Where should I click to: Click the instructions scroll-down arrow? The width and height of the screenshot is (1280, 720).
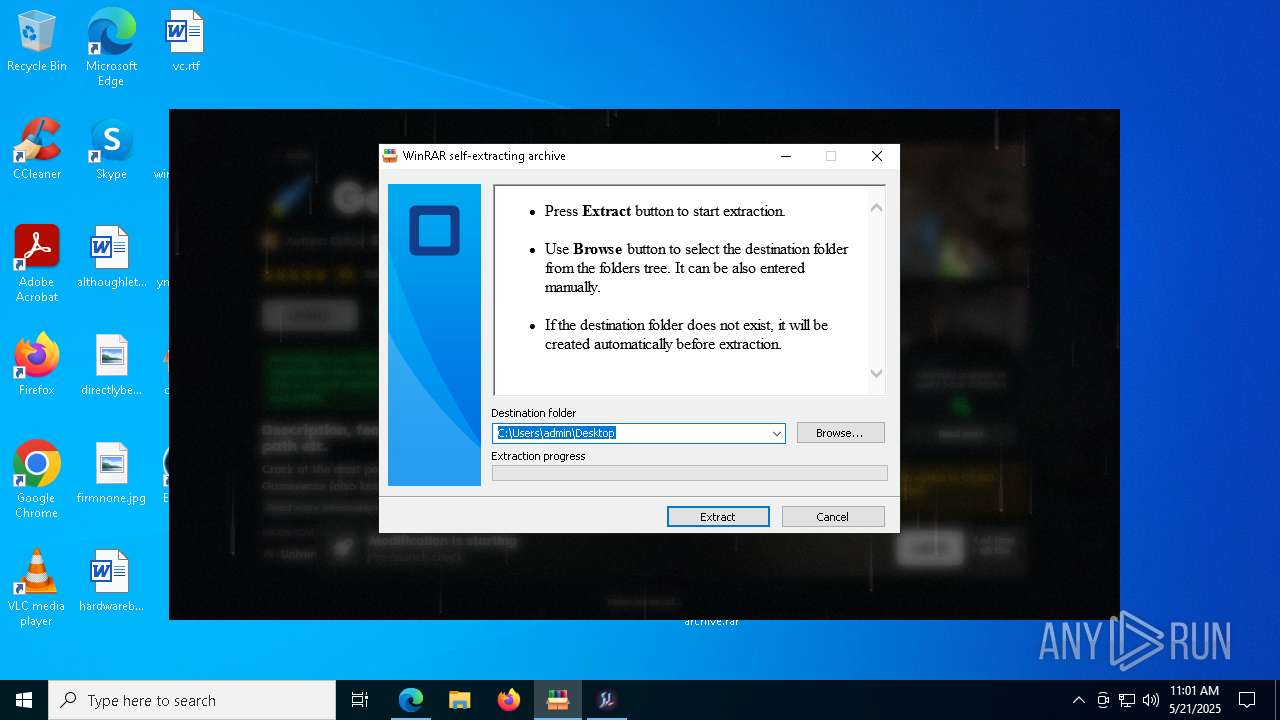[x=876, y=374]
